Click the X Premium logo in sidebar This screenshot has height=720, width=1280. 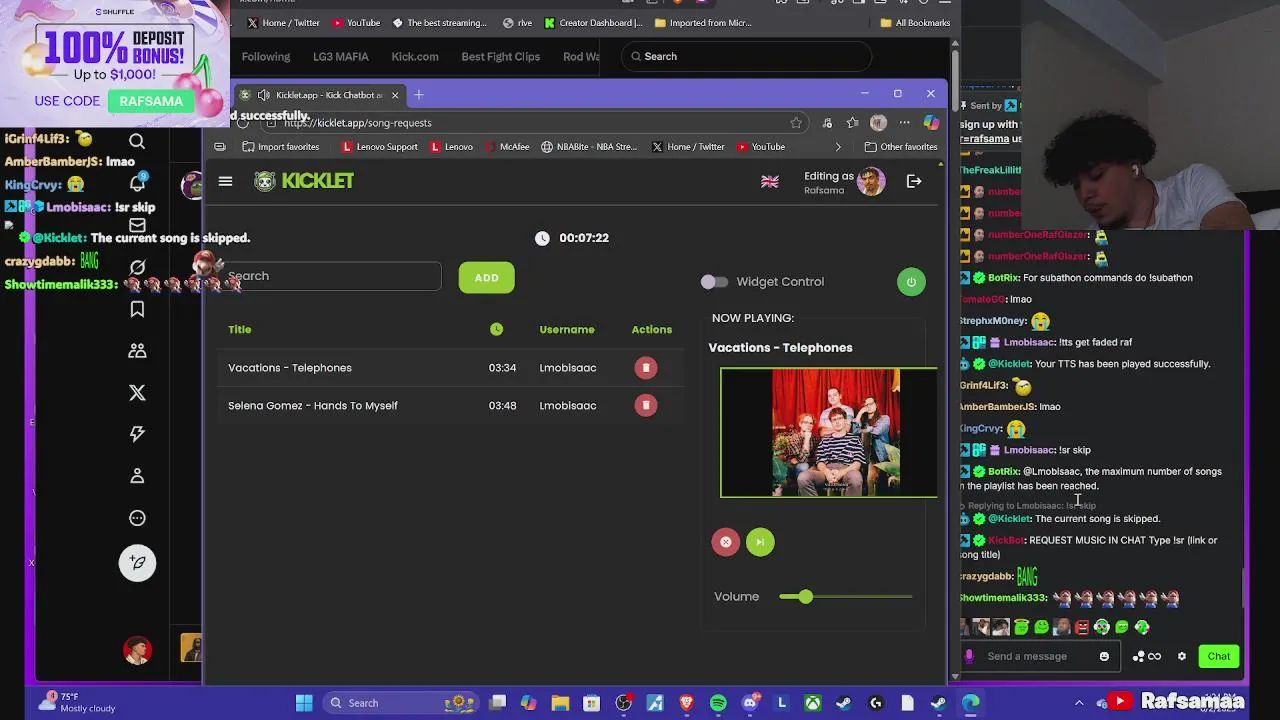tap(137, 393)
